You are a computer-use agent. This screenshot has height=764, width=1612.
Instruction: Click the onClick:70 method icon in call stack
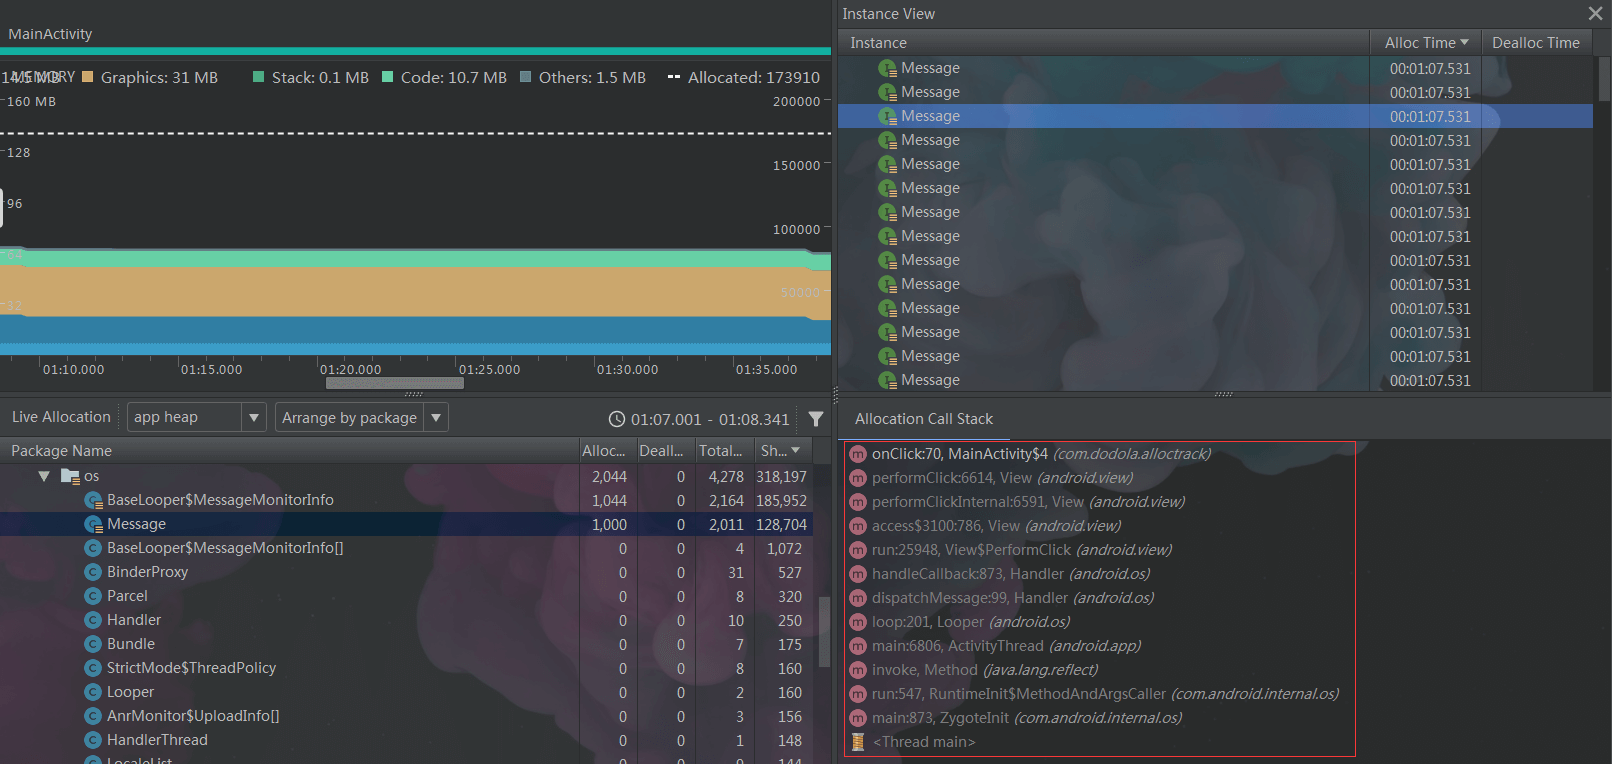(858, 454)
